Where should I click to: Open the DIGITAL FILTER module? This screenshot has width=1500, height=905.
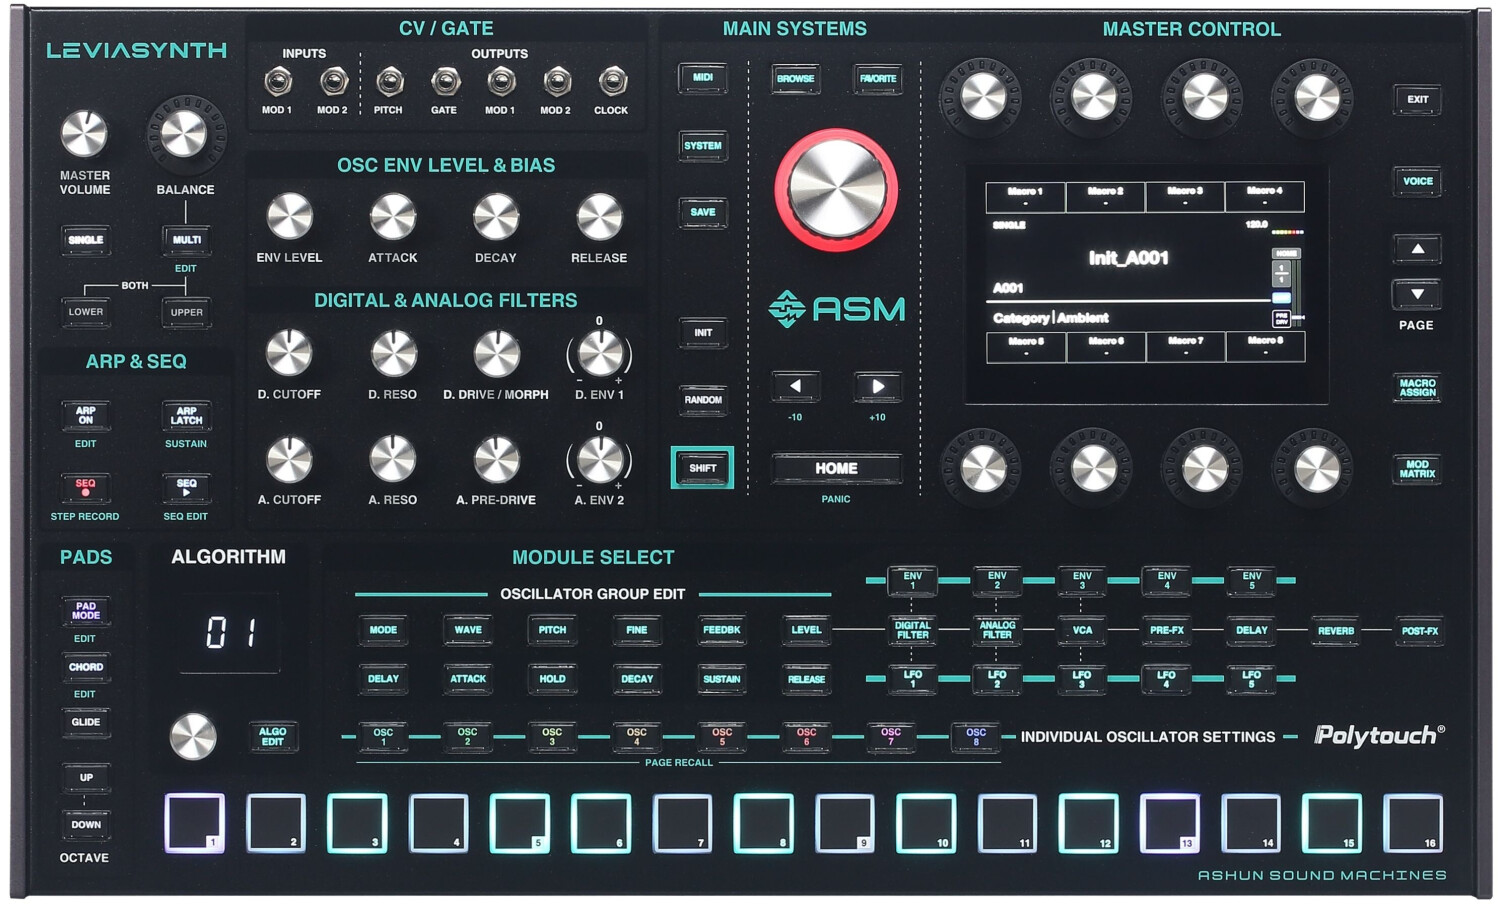point(913,630)
